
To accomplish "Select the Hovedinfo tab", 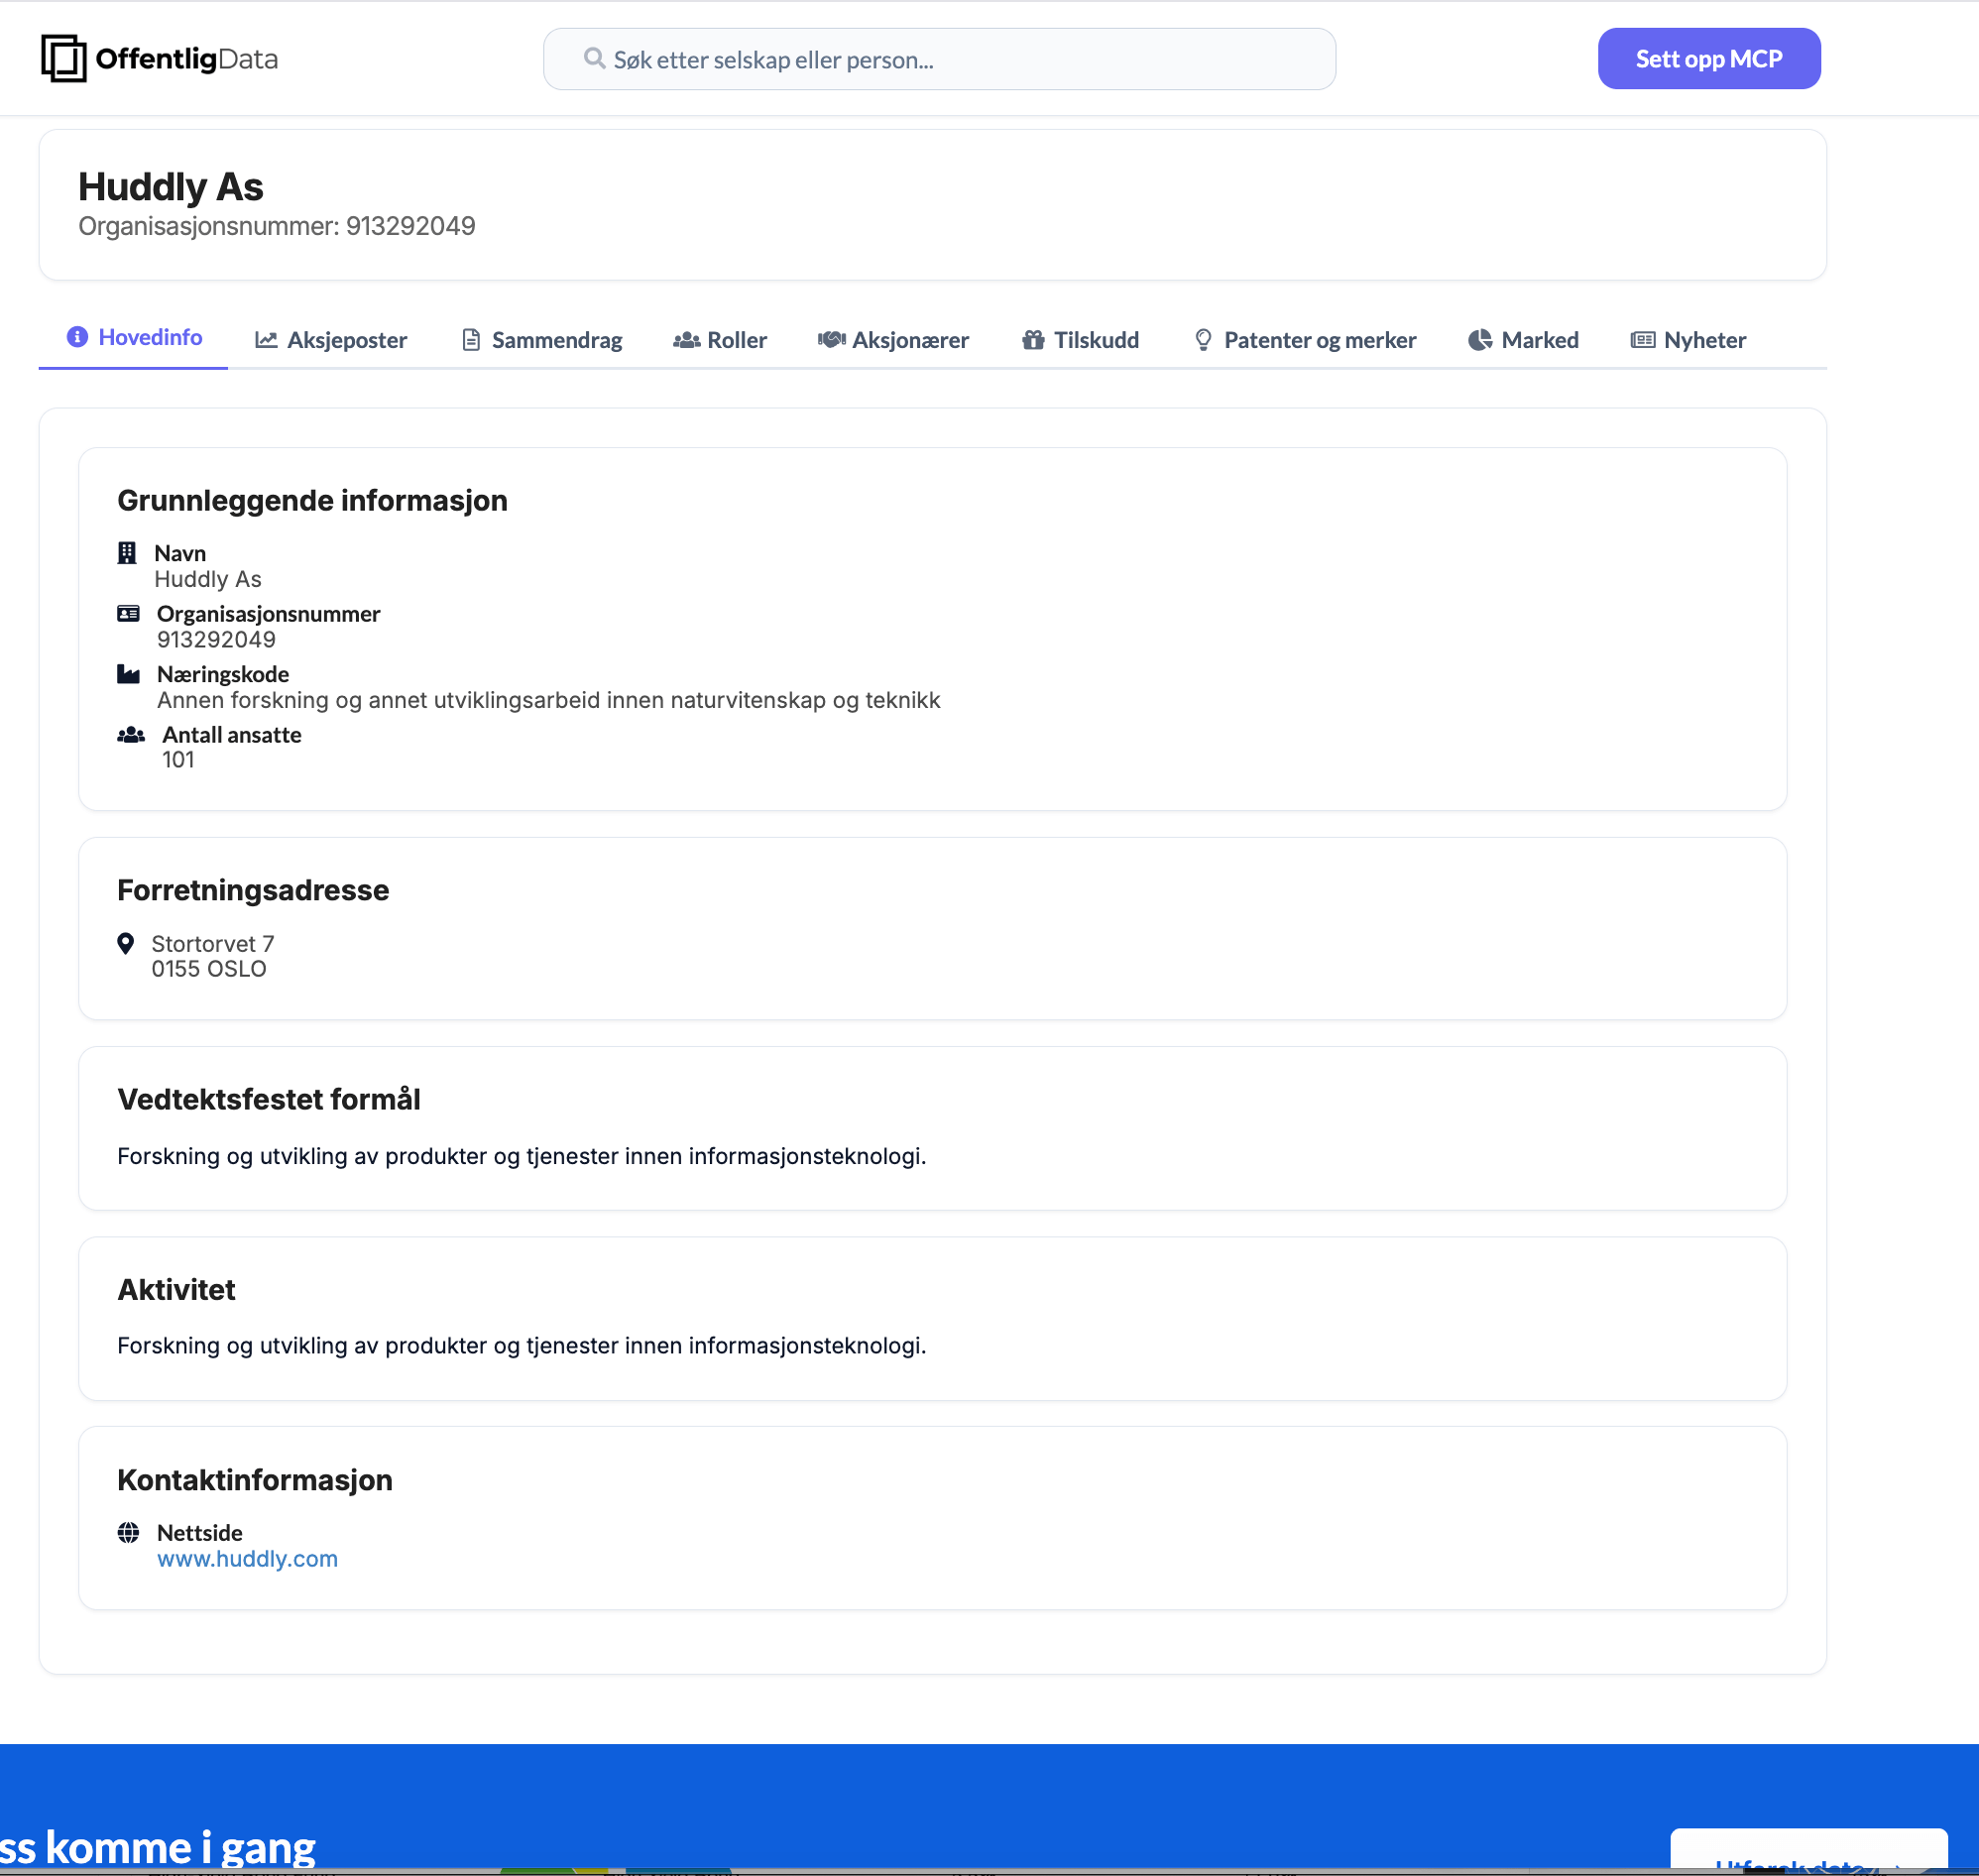I will coord(133,337).
